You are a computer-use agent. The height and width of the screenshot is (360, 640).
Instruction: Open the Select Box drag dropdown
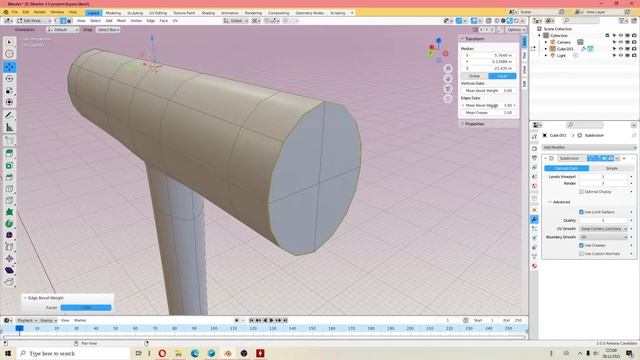click(x=108, y=30)
